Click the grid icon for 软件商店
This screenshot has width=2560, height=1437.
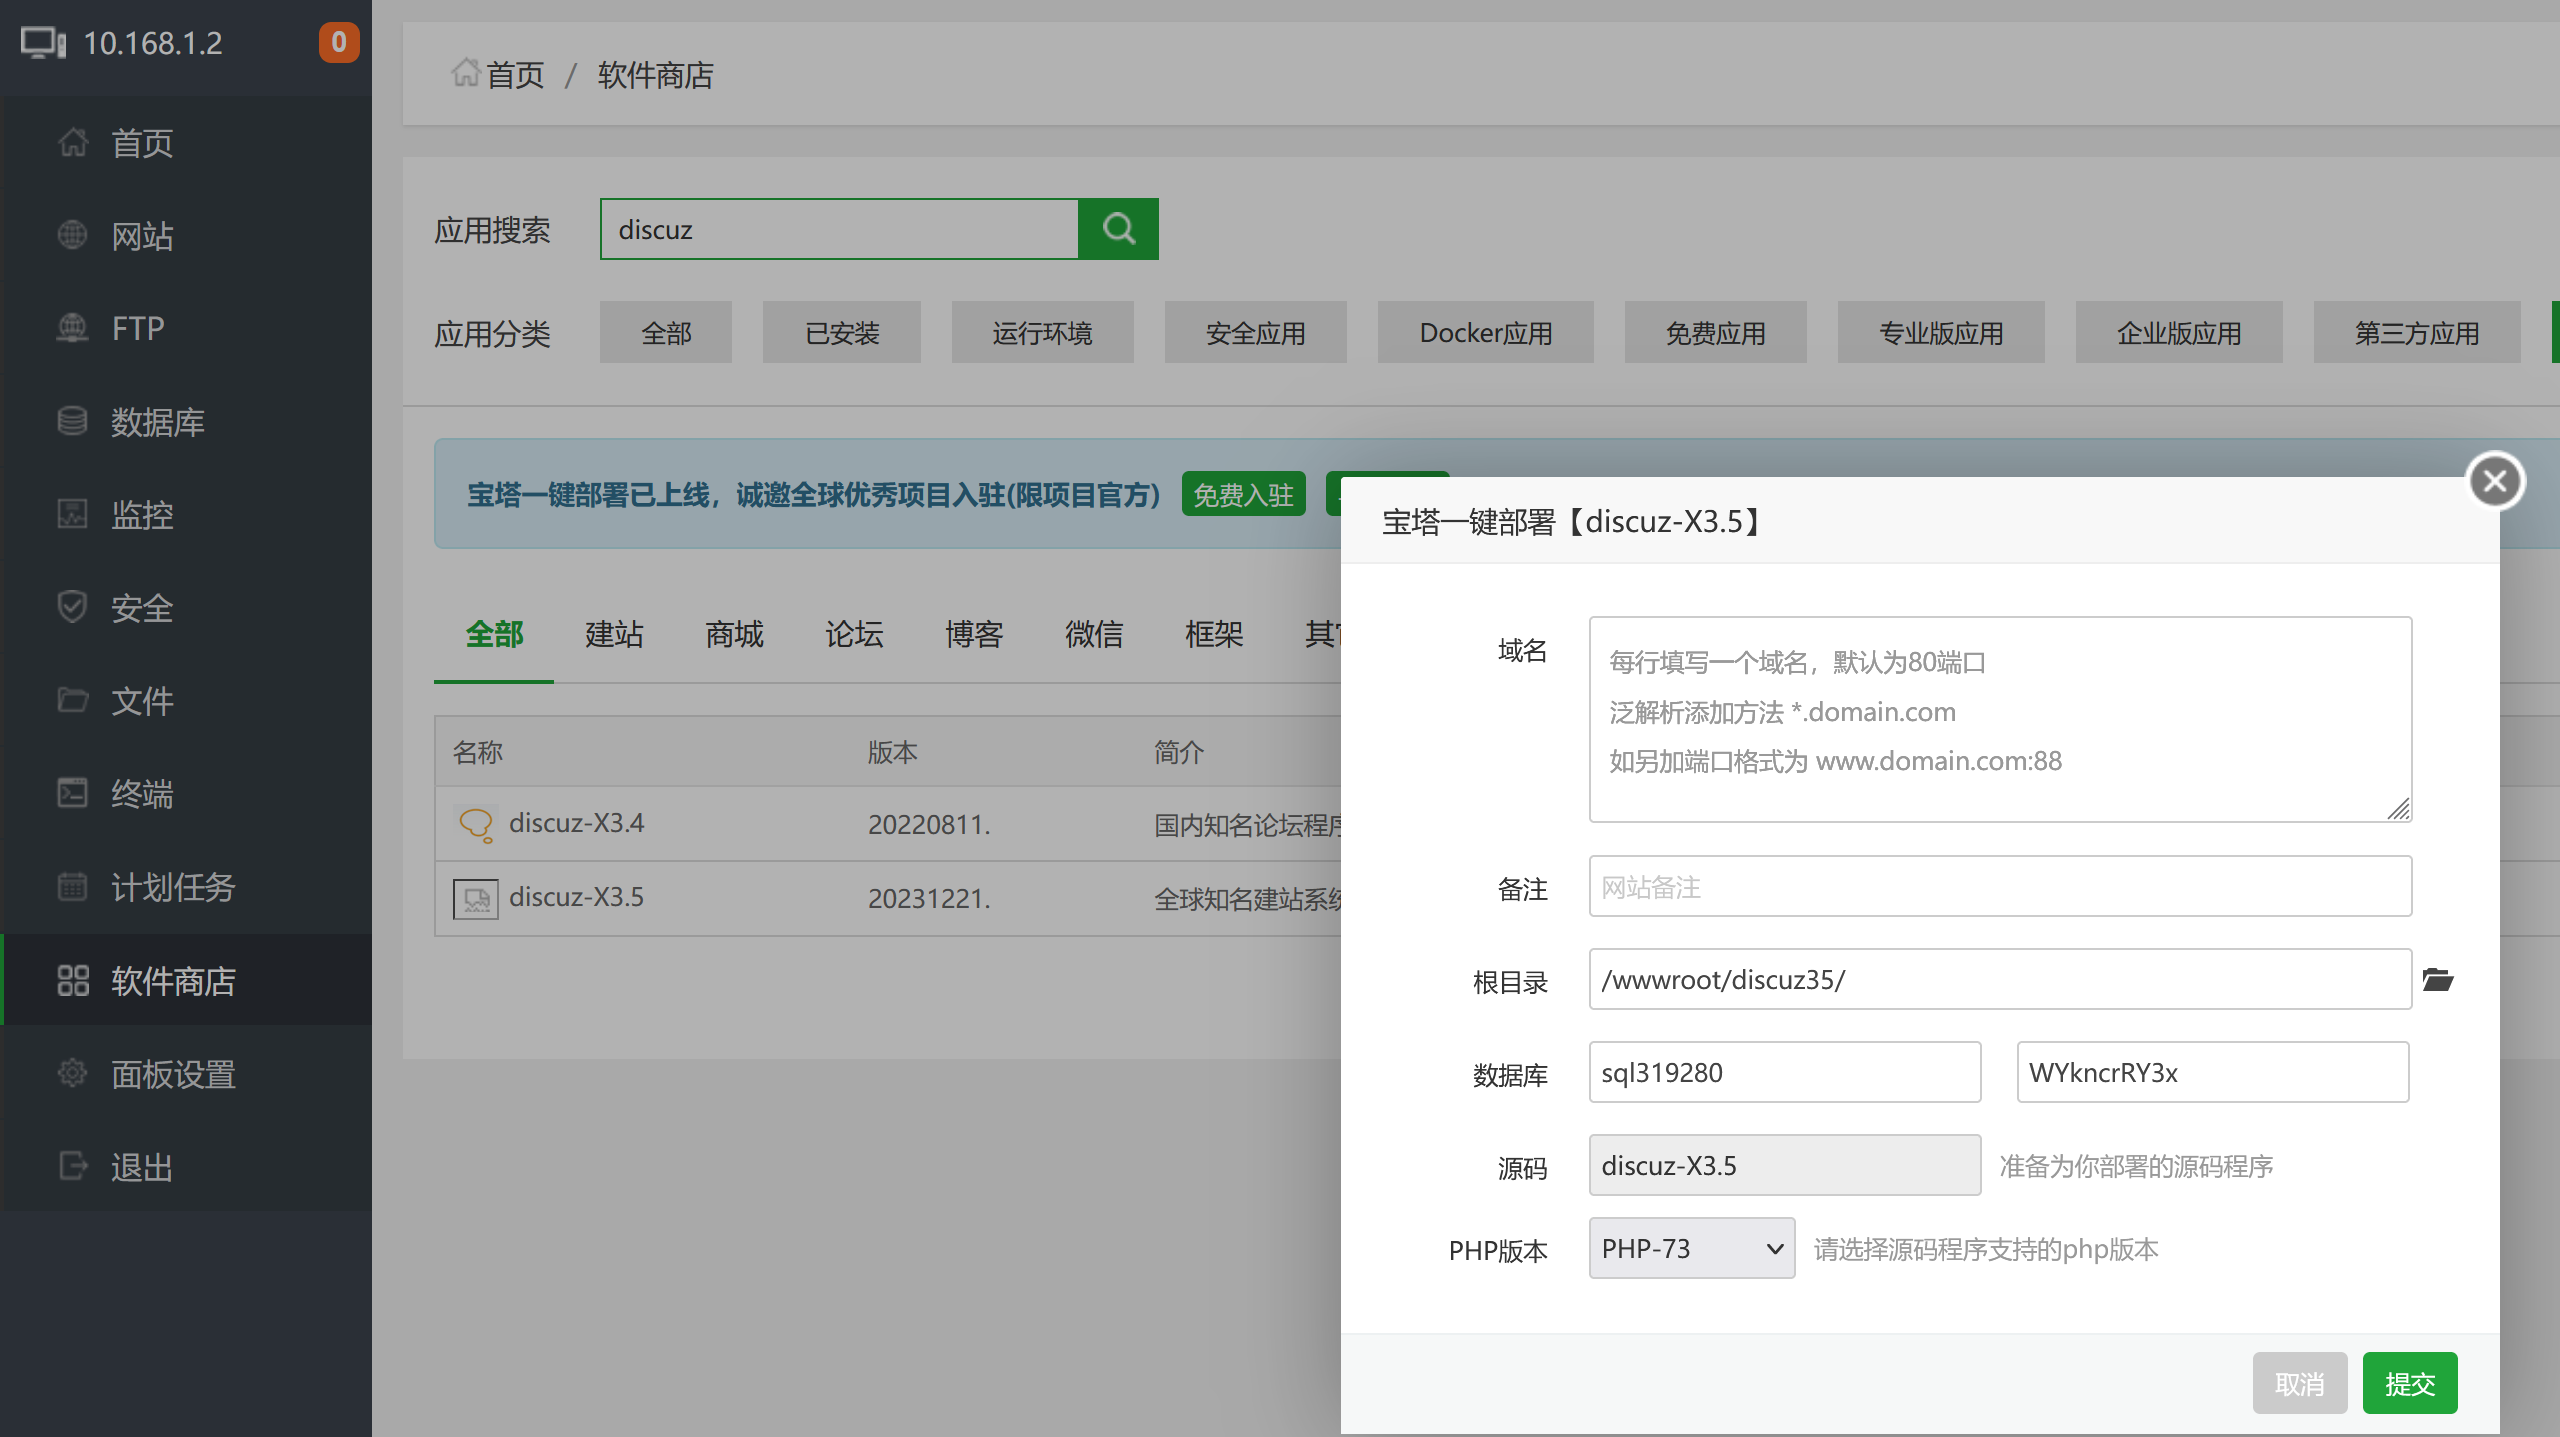point(72,980)
